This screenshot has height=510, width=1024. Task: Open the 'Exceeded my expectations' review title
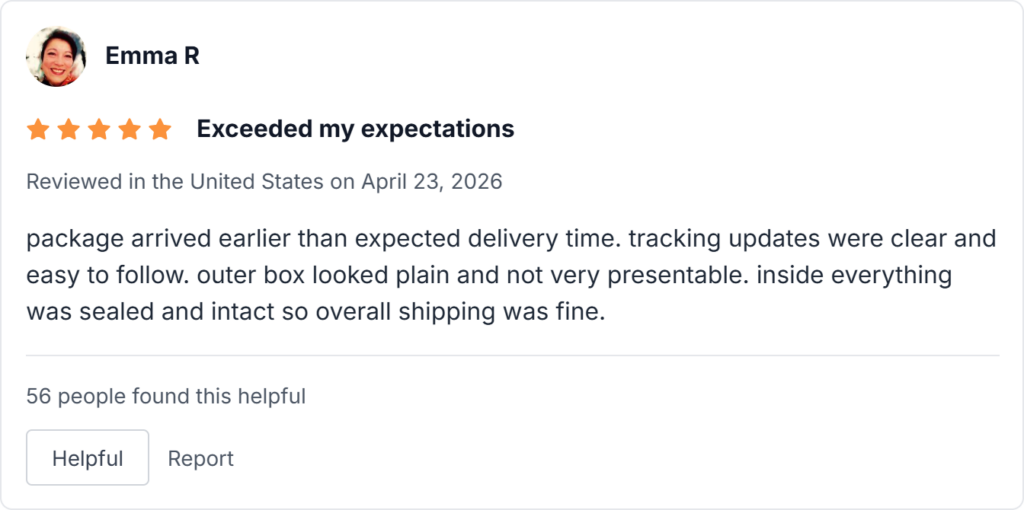pos(355,129)
